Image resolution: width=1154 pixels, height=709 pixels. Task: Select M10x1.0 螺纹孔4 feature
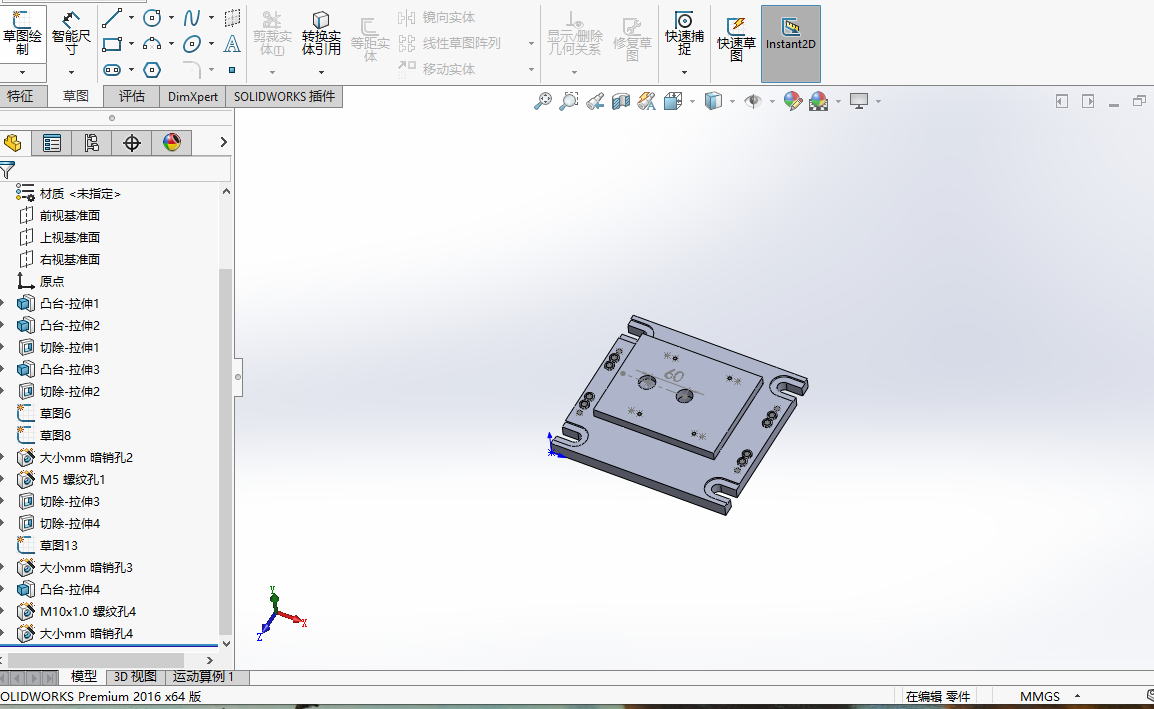(88, 612)
